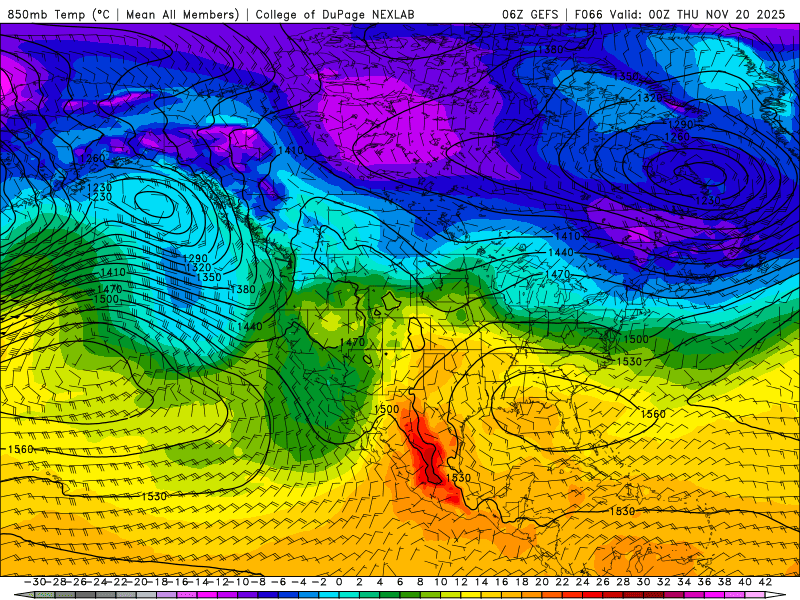Click the 20 value on the temperature scale

click(542, 582)
